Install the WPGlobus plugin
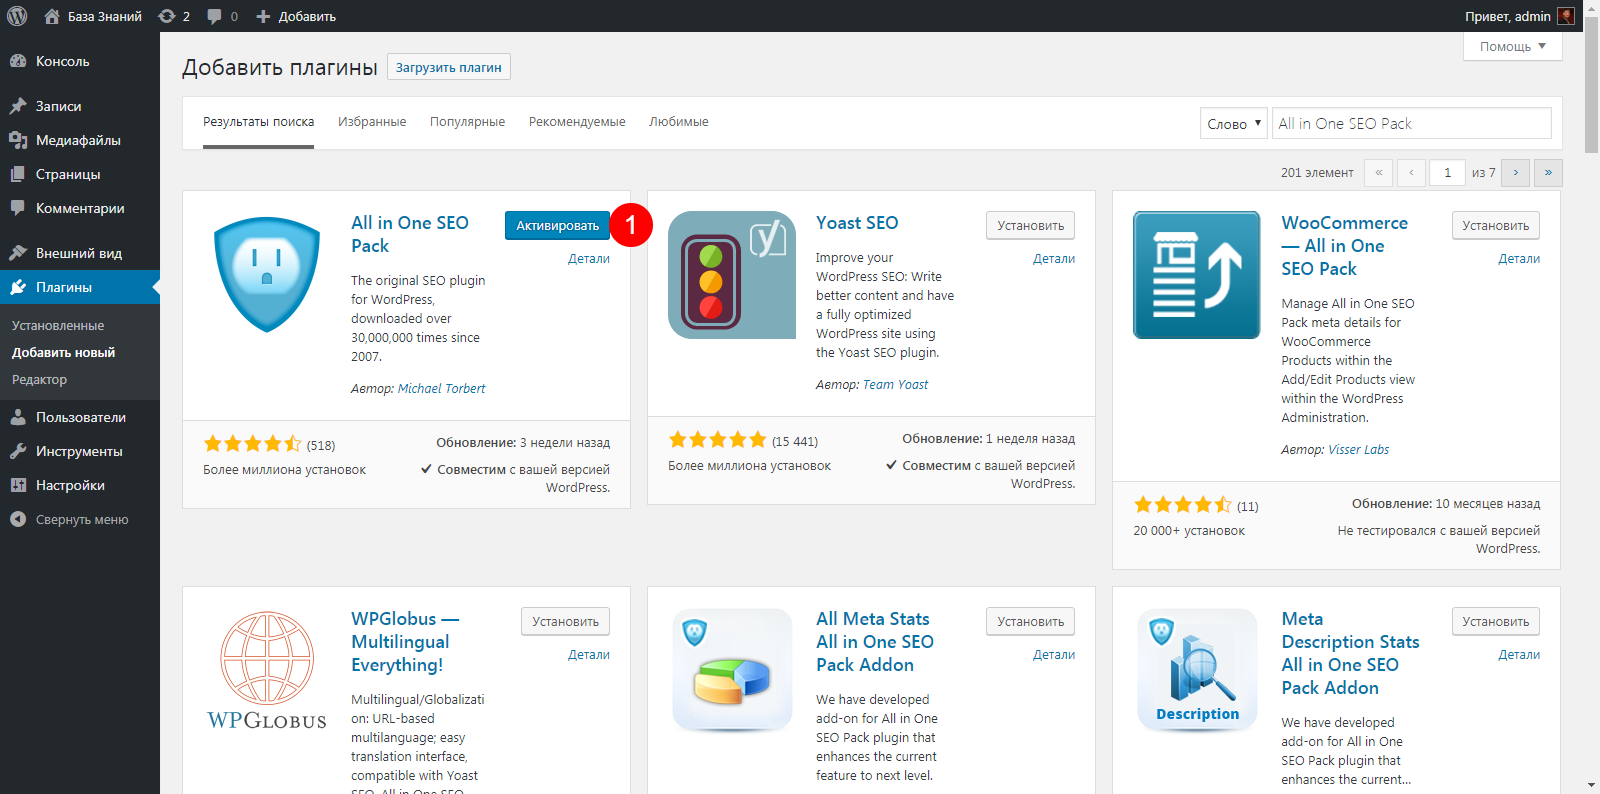The height and width of the screenshot is (794, 1600). [x=565, y=621]
